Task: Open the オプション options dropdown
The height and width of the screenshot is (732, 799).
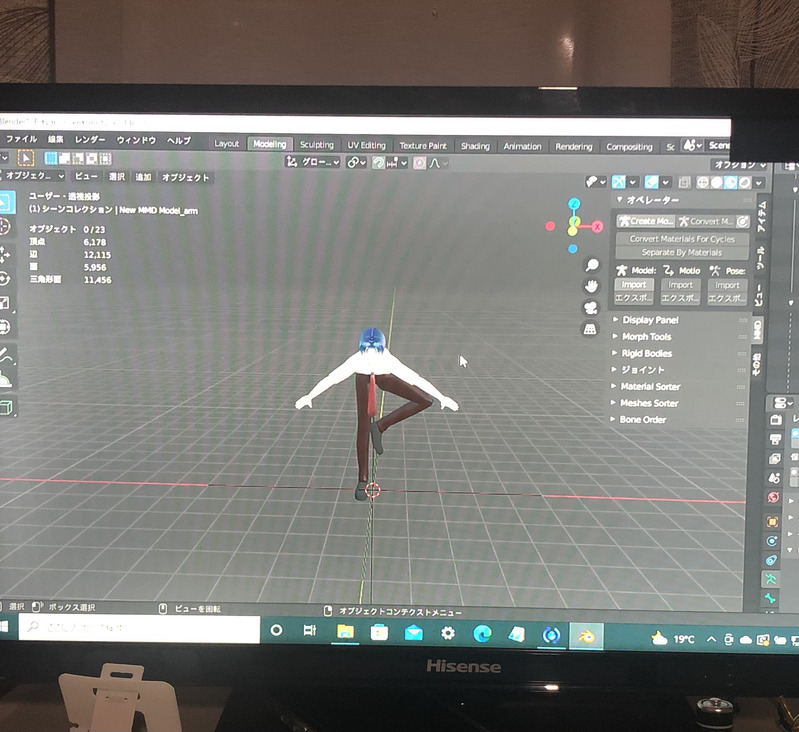Action: (x=739, y=165)
